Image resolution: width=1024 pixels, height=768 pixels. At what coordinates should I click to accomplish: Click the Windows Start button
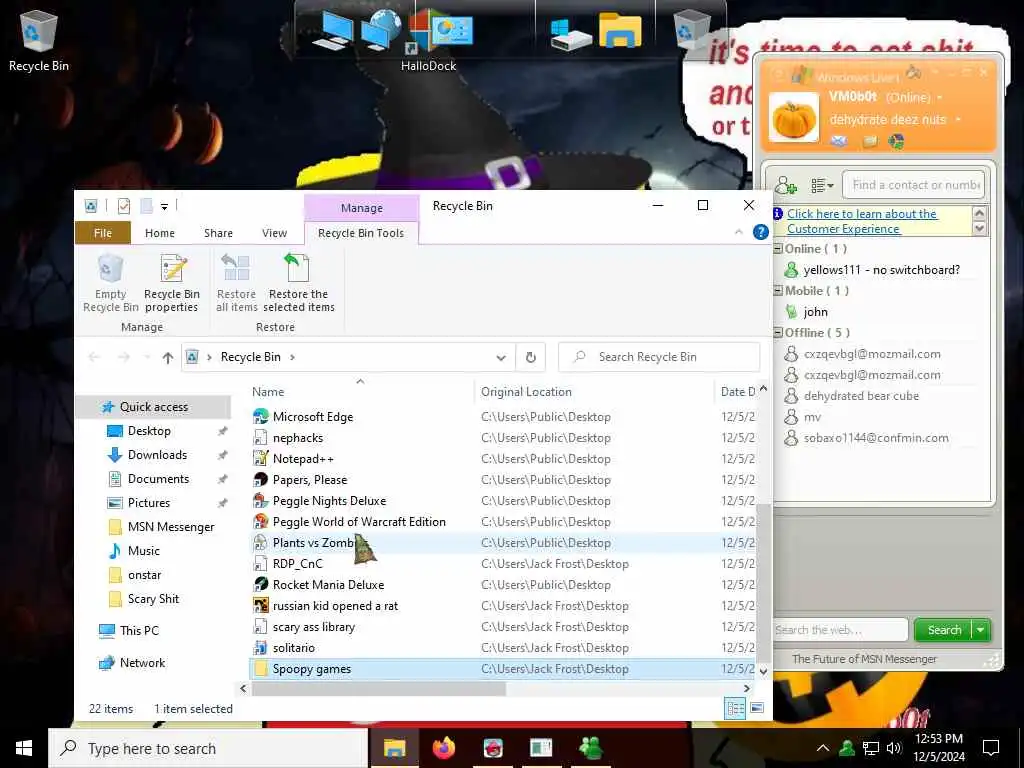coord(24,748)
